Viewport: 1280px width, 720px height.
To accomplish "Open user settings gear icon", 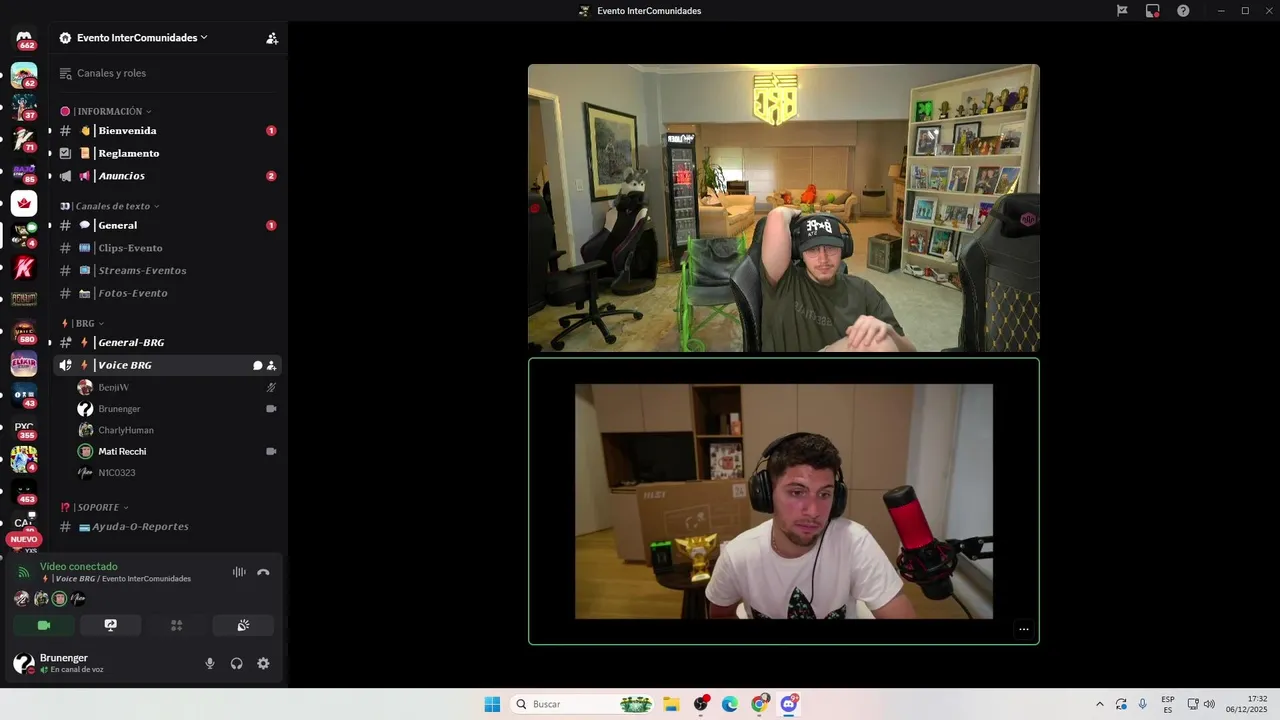I will (263, 663).
